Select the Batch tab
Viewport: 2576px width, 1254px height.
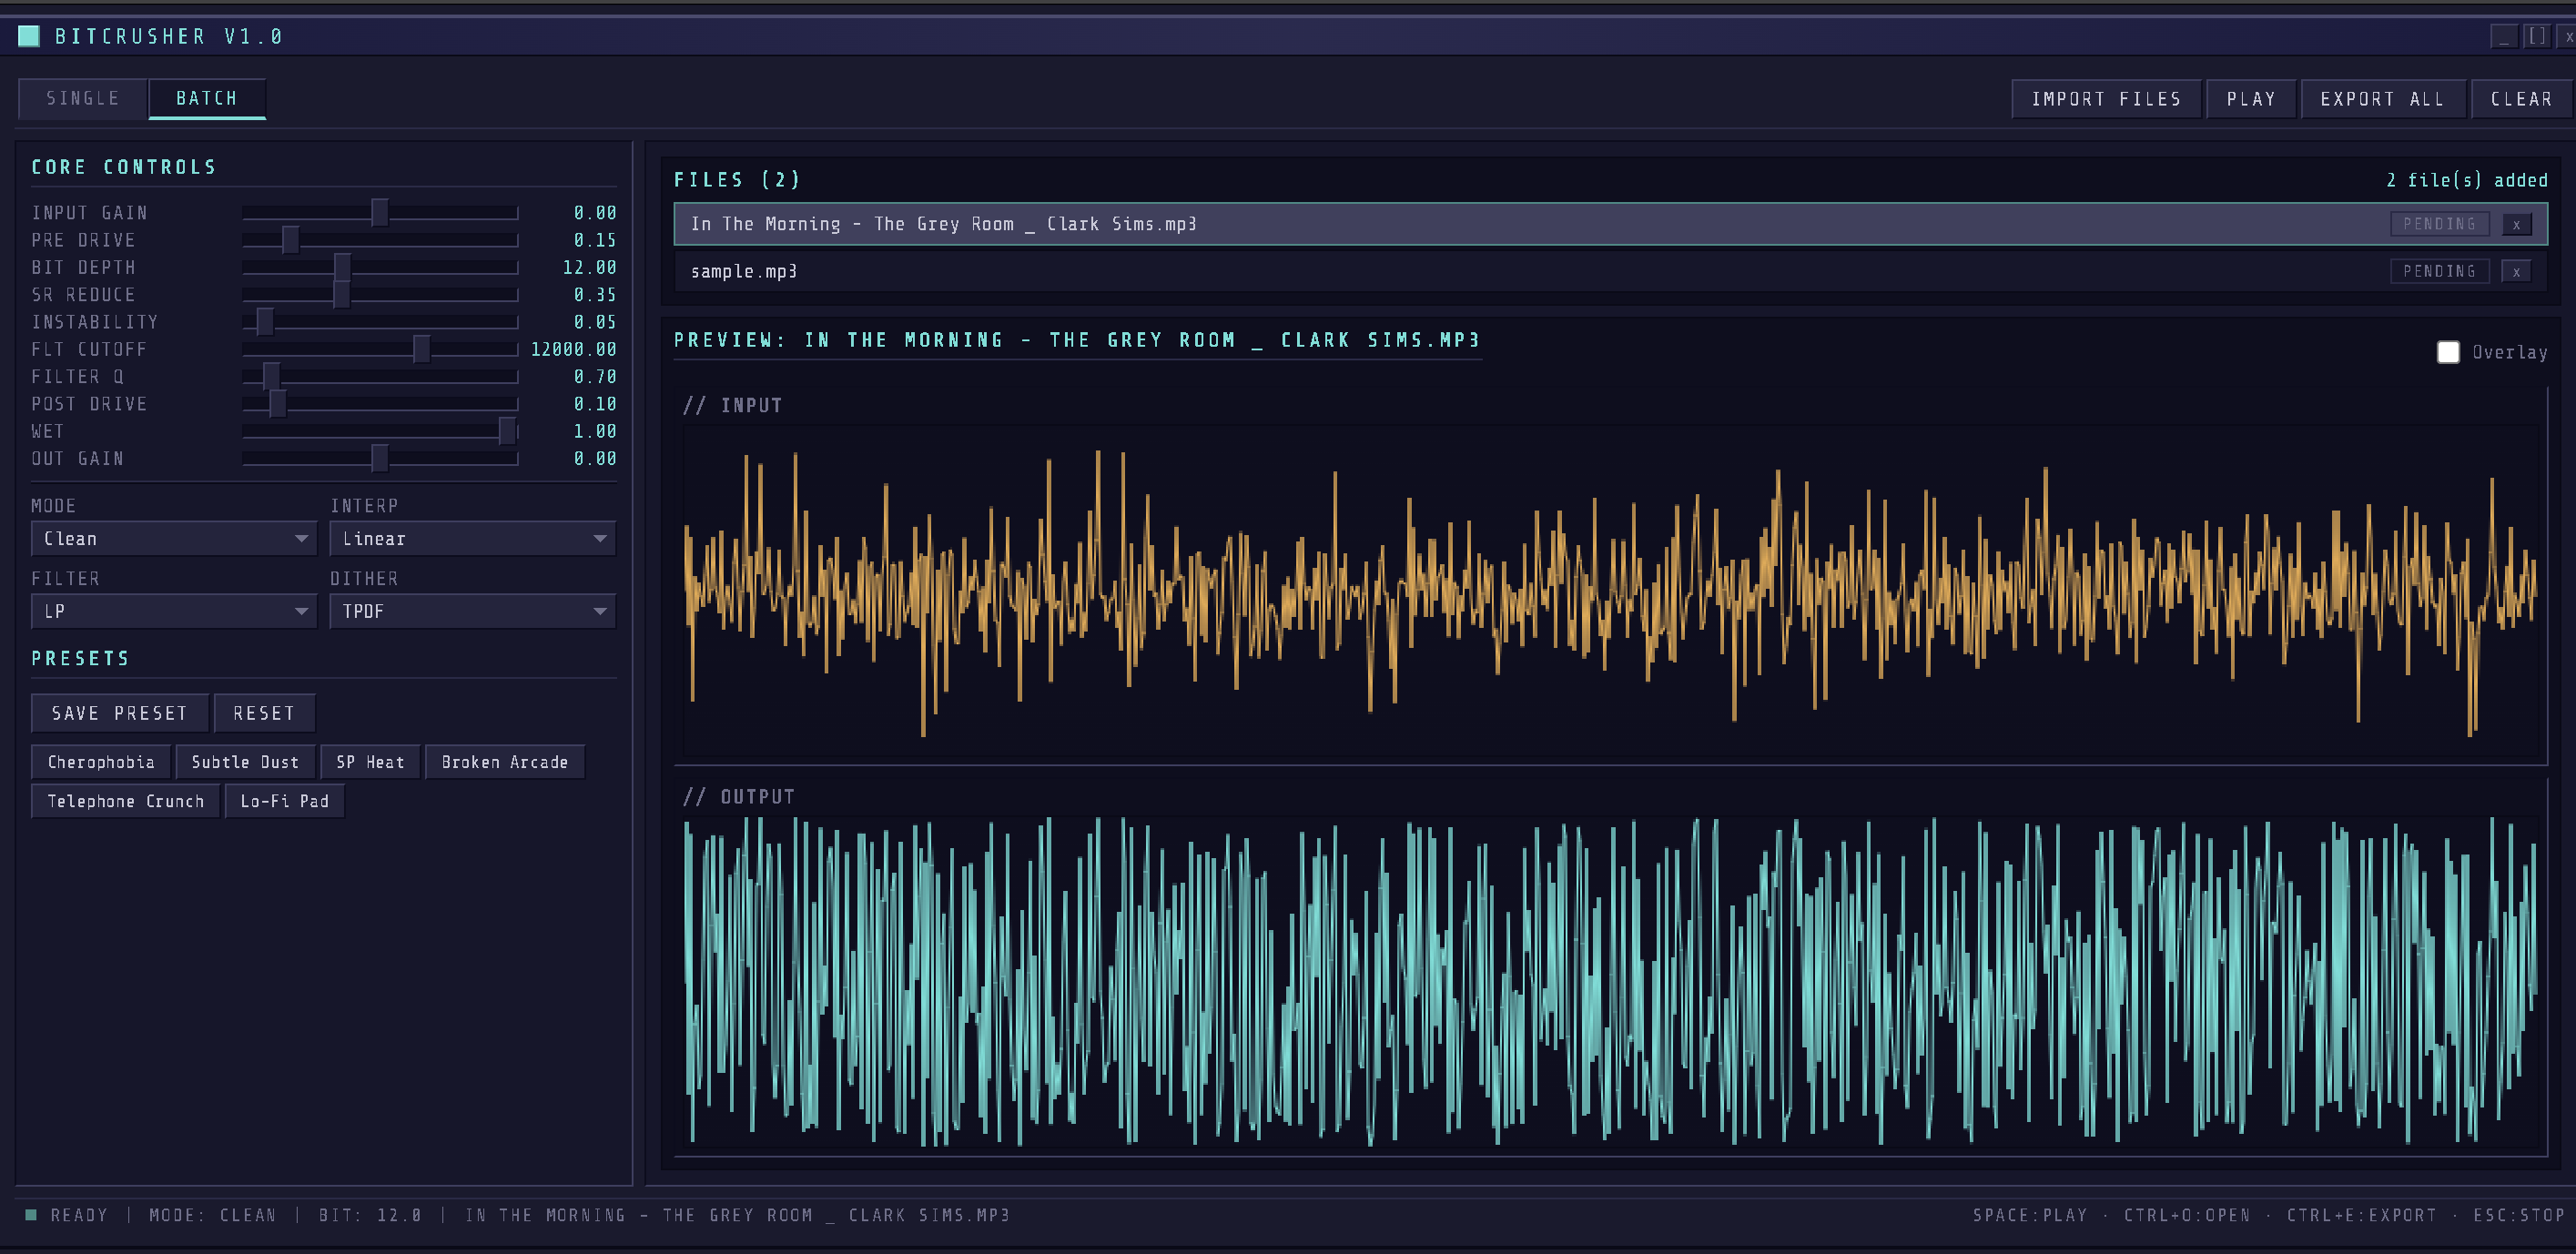pyautogui.click(x=207, y=98)
